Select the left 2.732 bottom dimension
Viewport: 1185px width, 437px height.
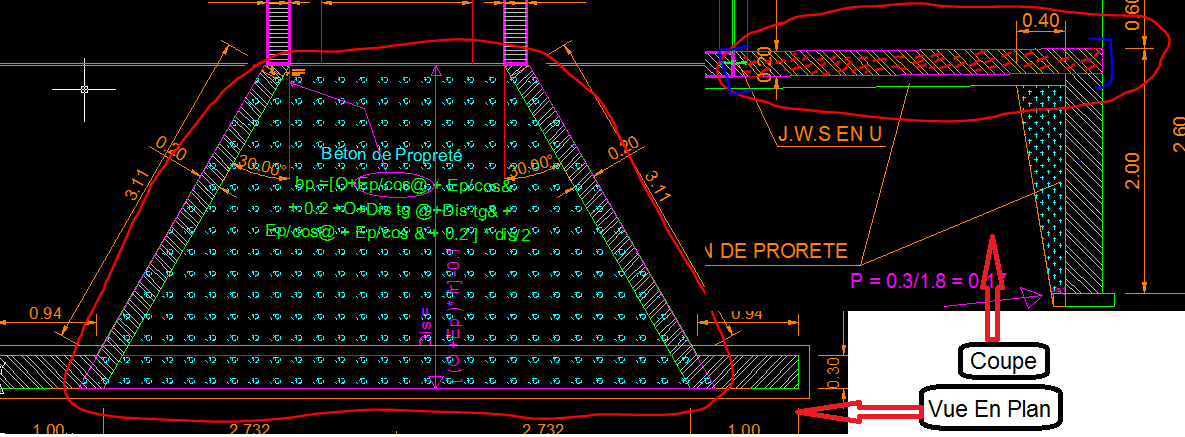tap(247, 429)
